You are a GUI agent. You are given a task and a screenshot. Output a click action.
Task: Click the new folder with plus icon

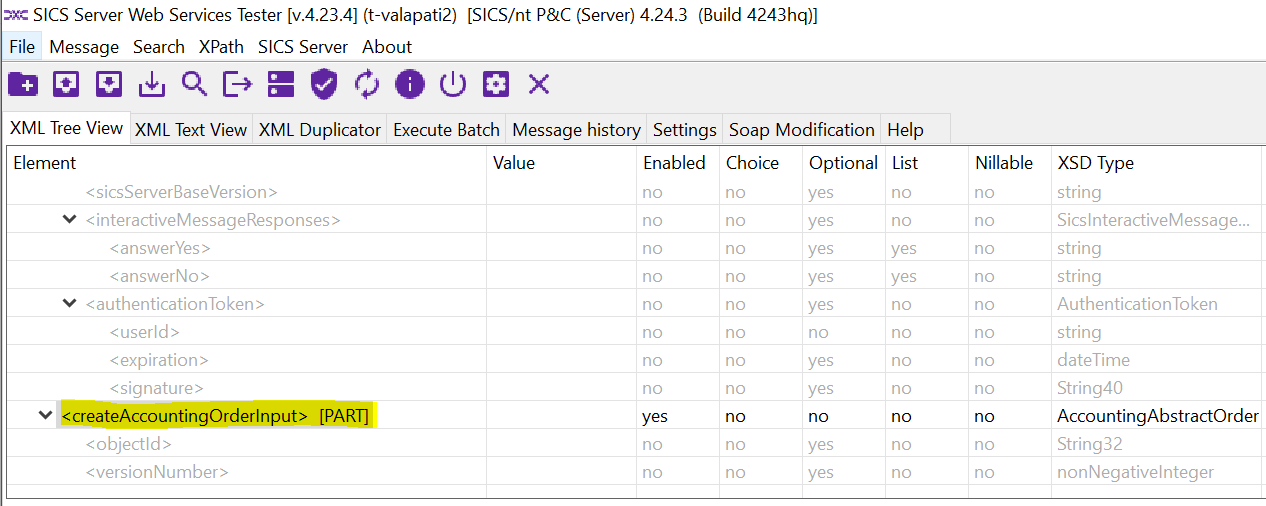(22, 85)
